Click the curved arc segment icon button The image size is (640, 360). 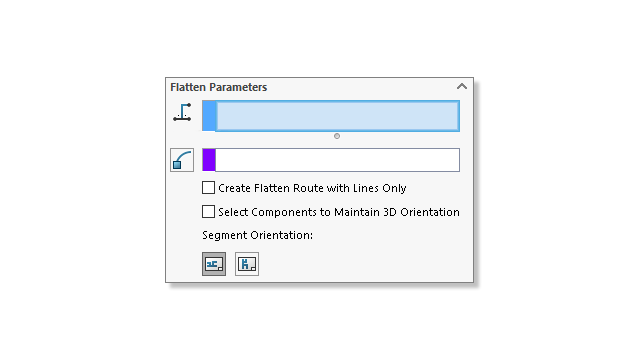[182, 160]
